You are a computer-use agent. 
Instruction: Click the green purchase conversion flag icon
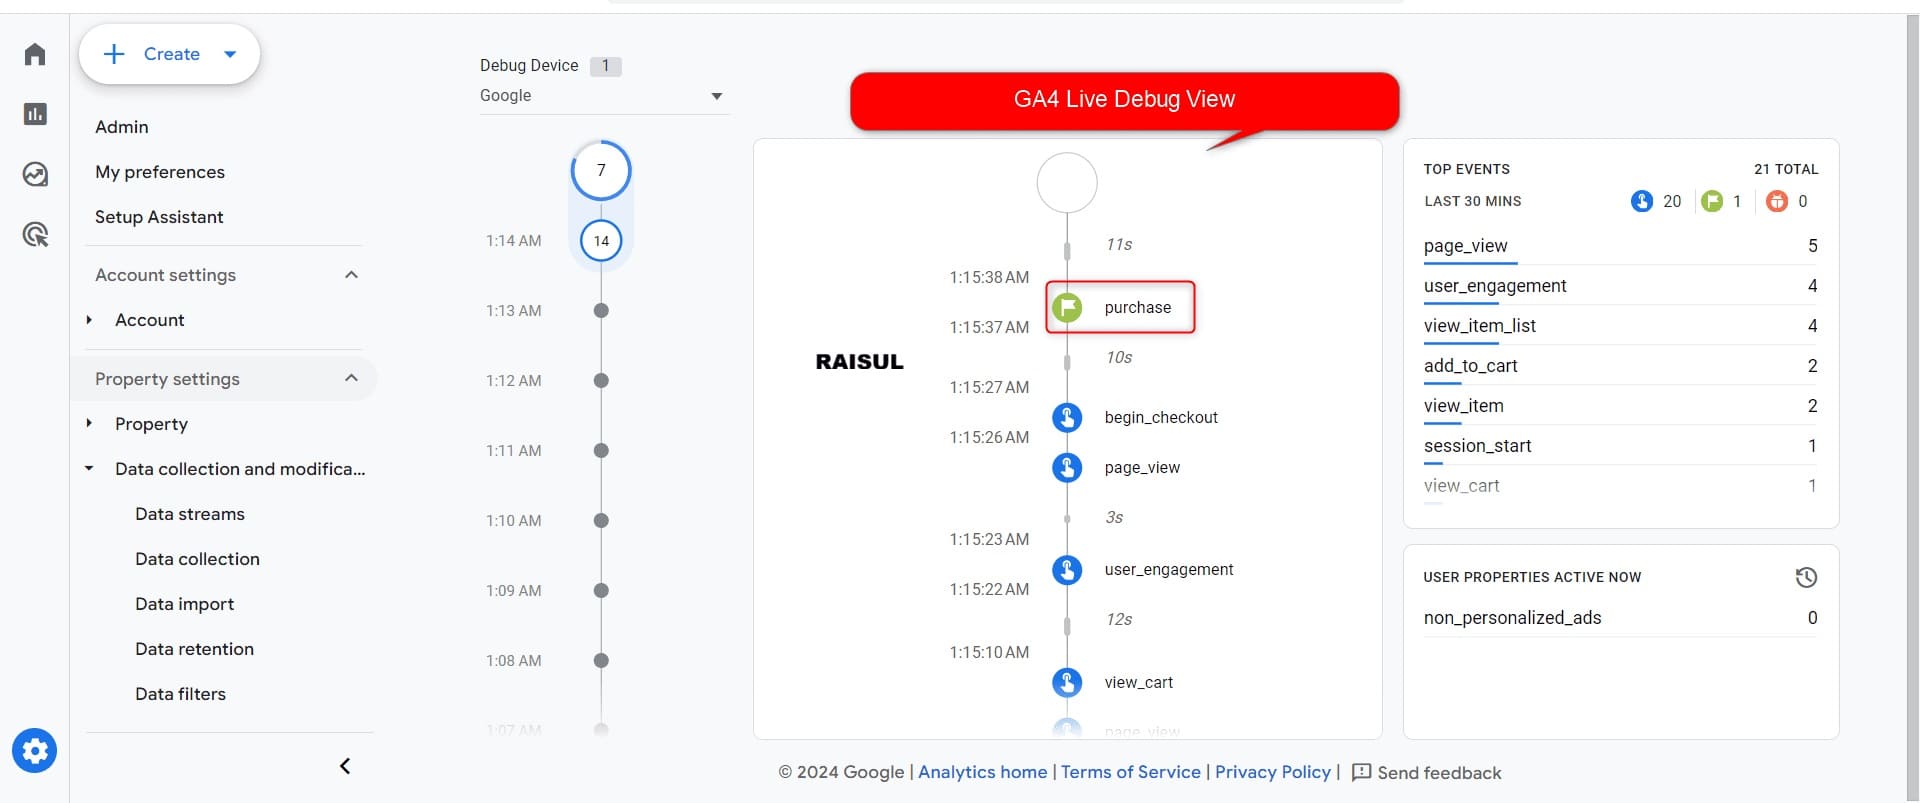click(x=1067, y=308)
